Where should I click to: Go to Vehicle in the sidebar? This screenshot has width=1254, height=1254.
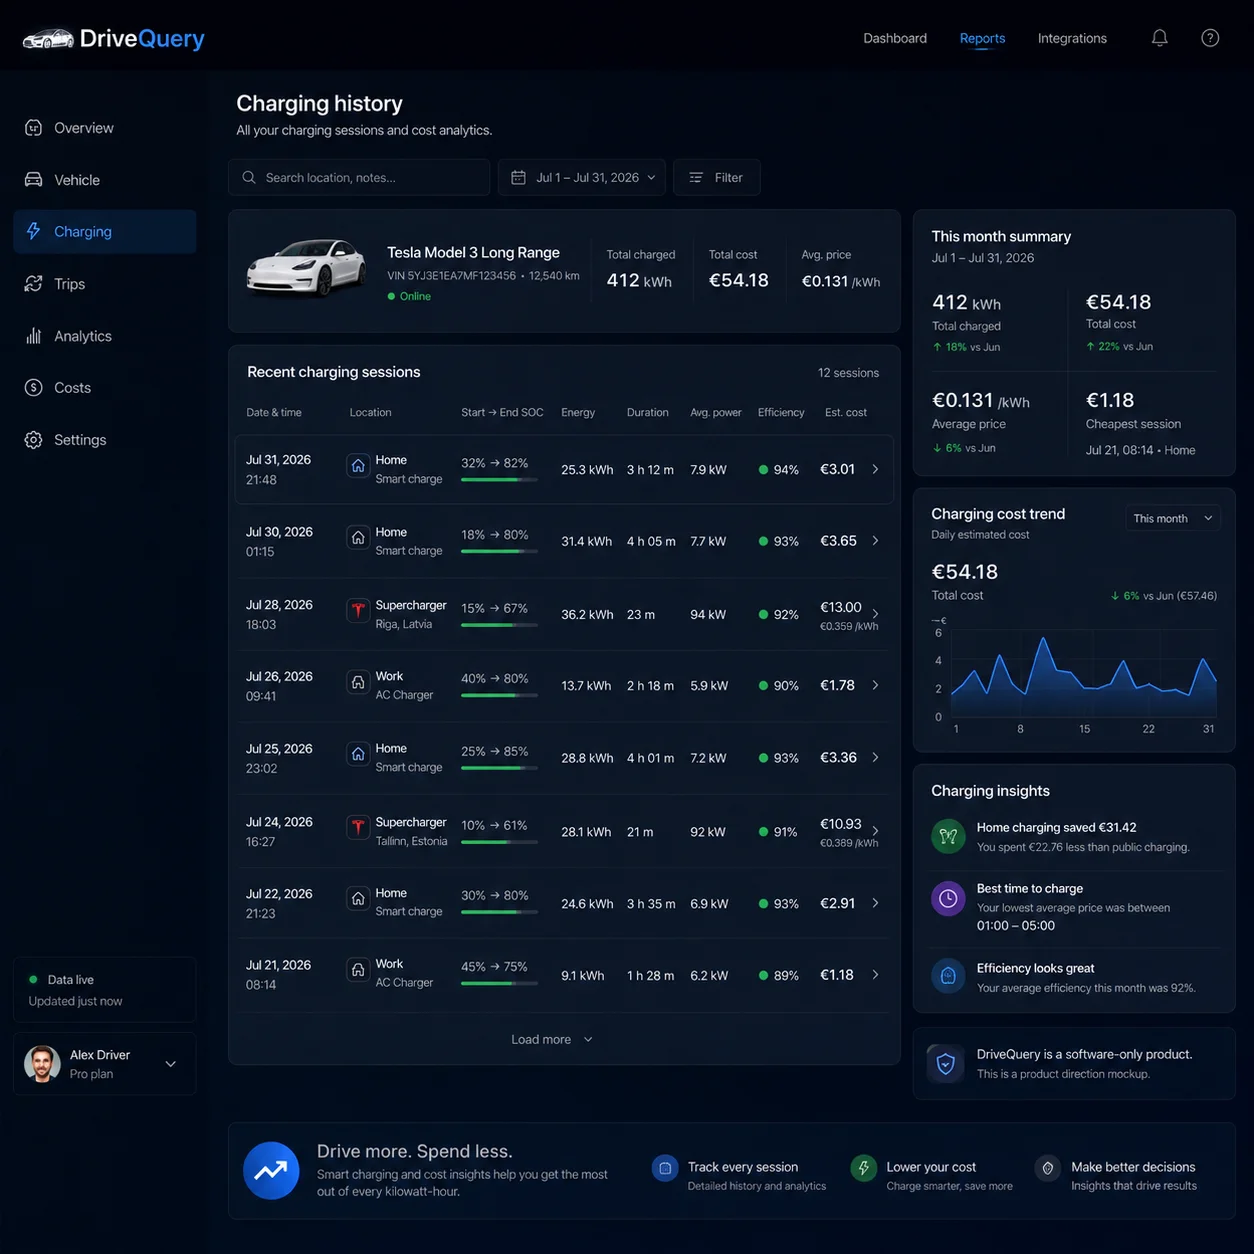point(105,180)
